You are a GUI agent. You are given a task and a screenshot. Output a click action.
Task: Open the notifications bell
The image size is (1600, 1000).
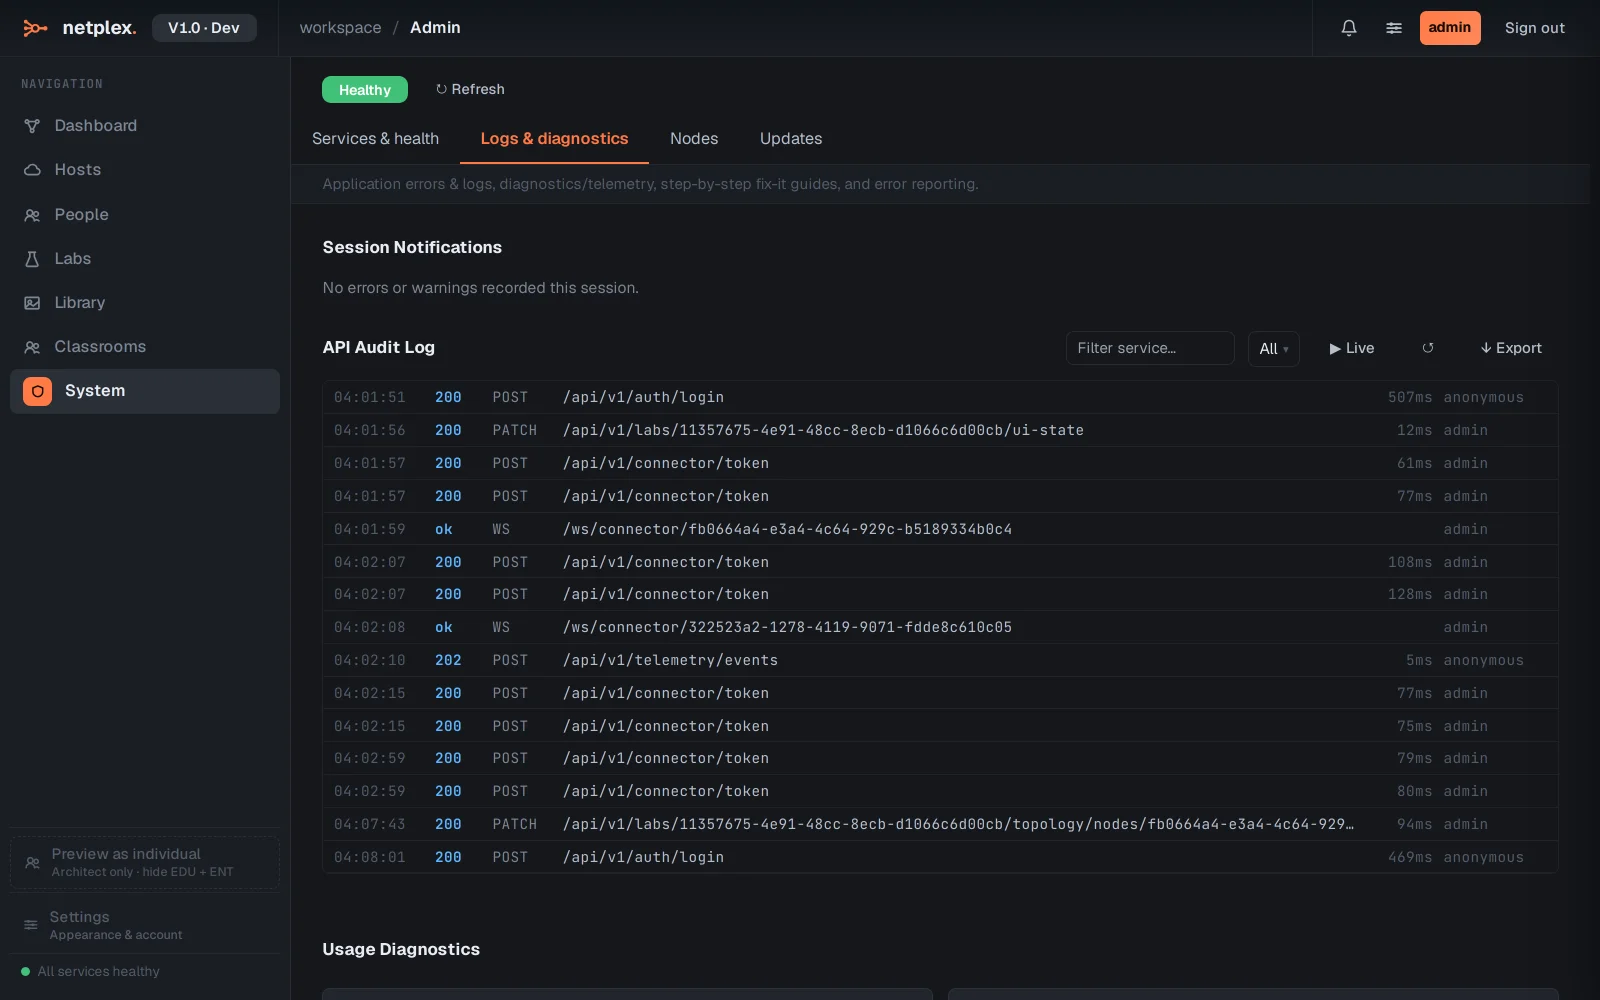coord(1349,28)
